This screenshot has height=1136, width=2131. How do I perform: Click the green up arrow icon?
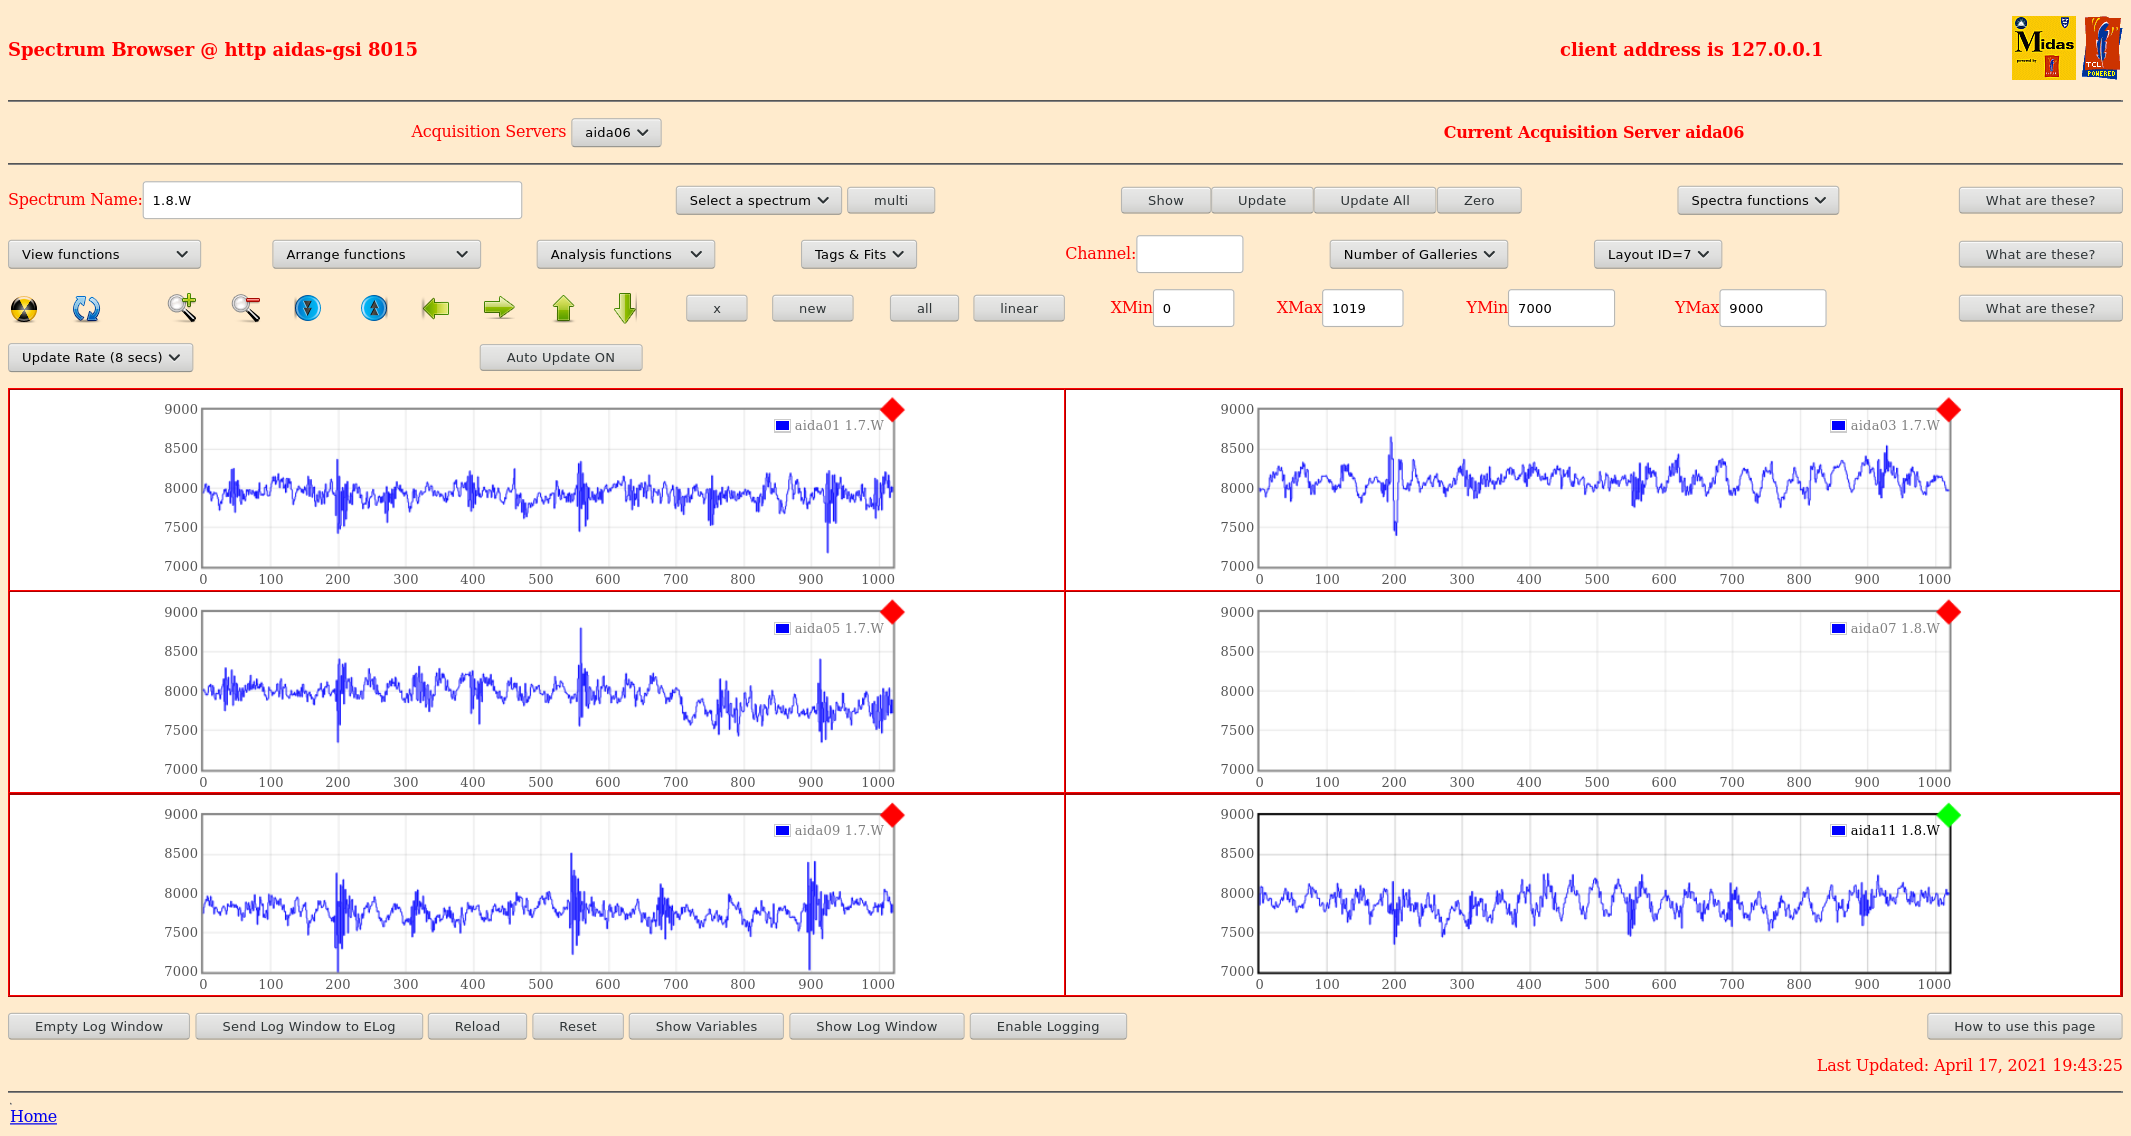point(563,308)
